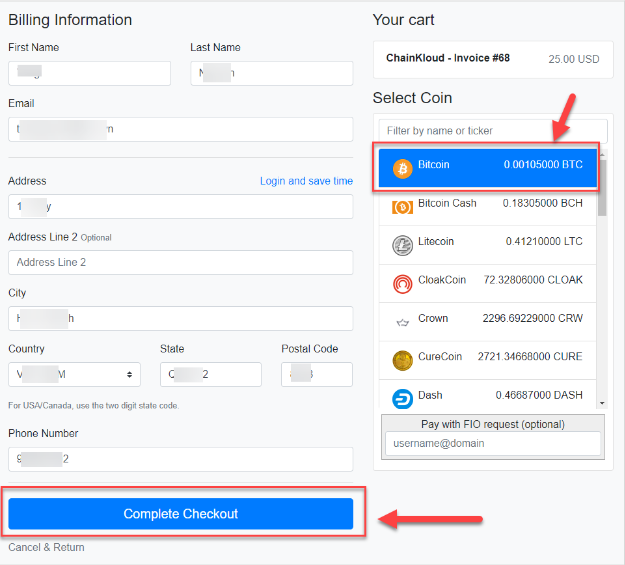
Task: Click the Litecoin name label
Action: (x=436, y=241)
